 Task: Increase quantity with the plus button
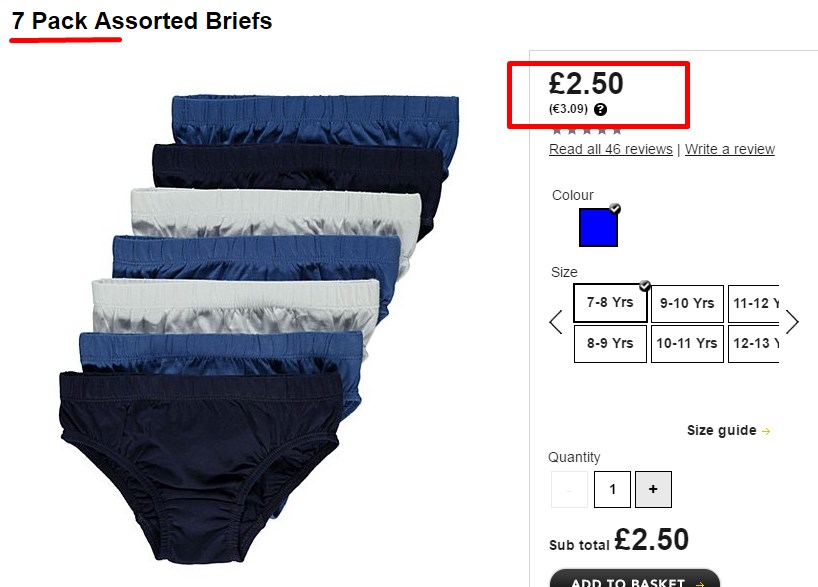coord(653,489)
